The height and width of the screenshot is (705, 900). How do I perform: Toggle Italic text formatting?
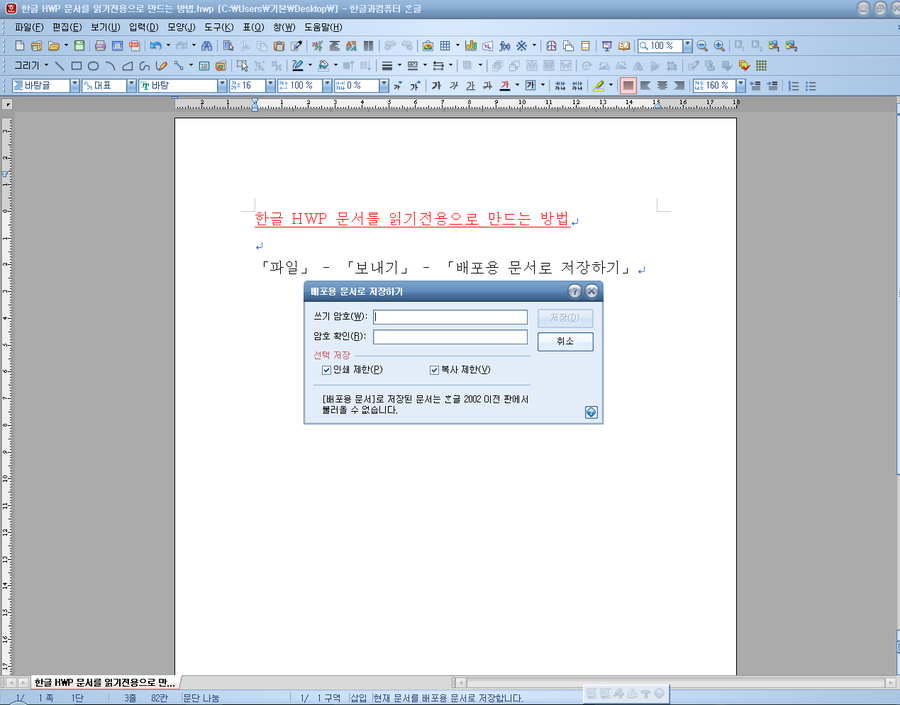pos(453,86)
